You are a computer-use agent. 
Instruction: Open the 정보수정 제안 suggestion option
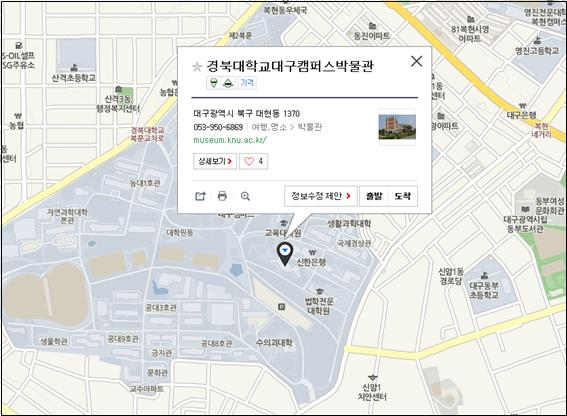coord(321,196)
